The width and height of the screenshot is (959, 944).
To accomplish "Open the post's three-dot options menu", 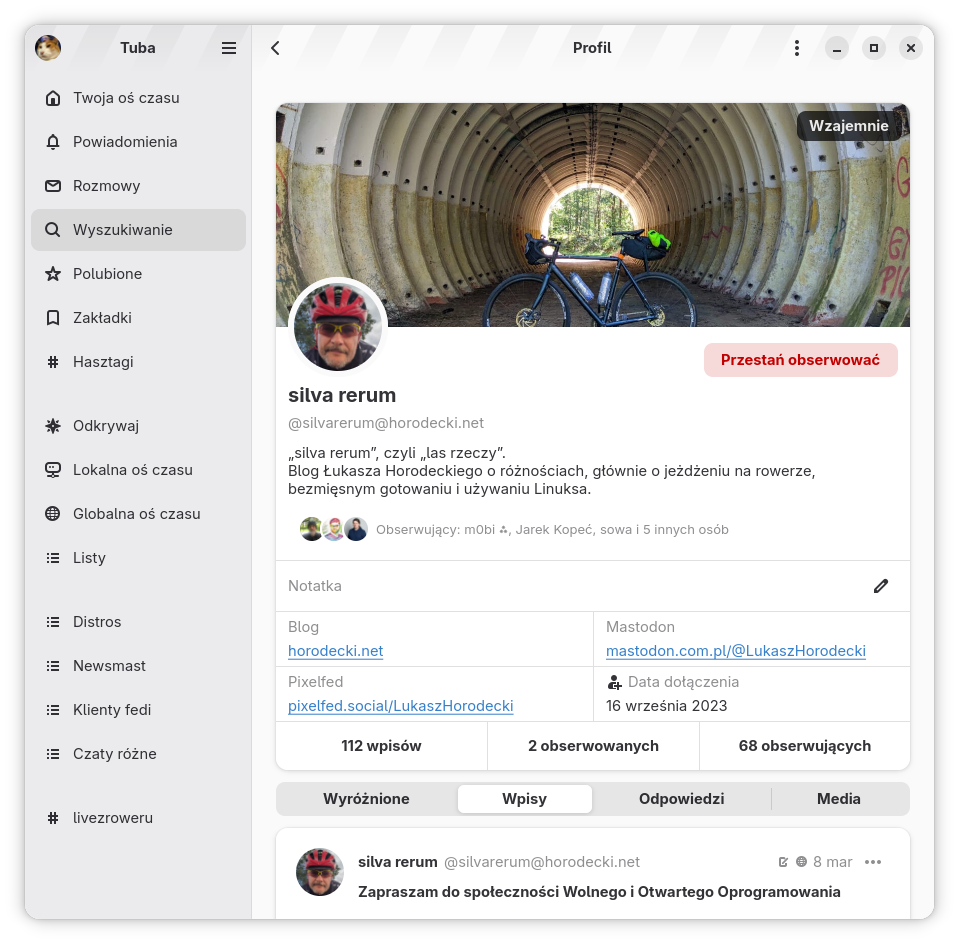I will (873, 862).
